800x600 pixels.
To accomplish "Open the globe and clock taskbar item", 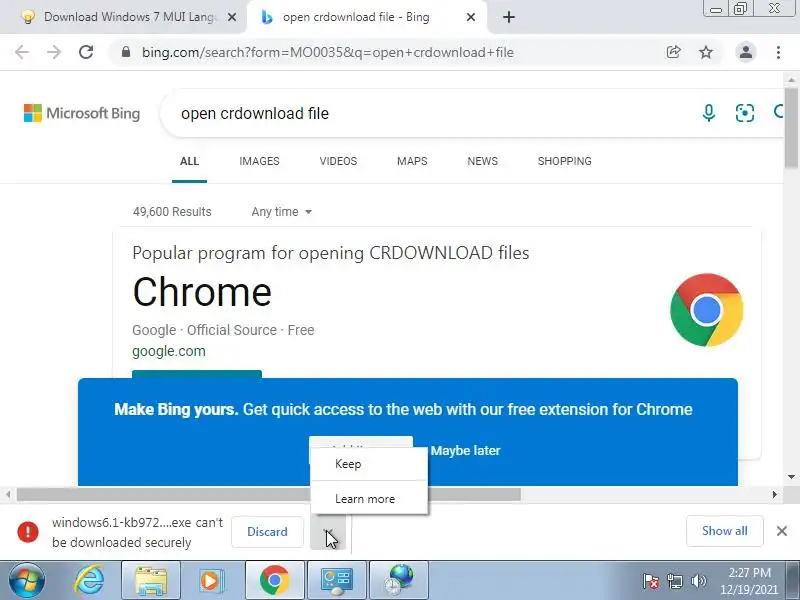I will tap(398, 581).
